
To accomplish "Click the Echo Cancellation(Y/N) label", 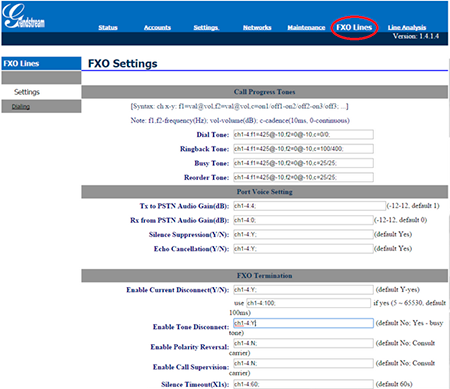I will [x=191, y=249].
